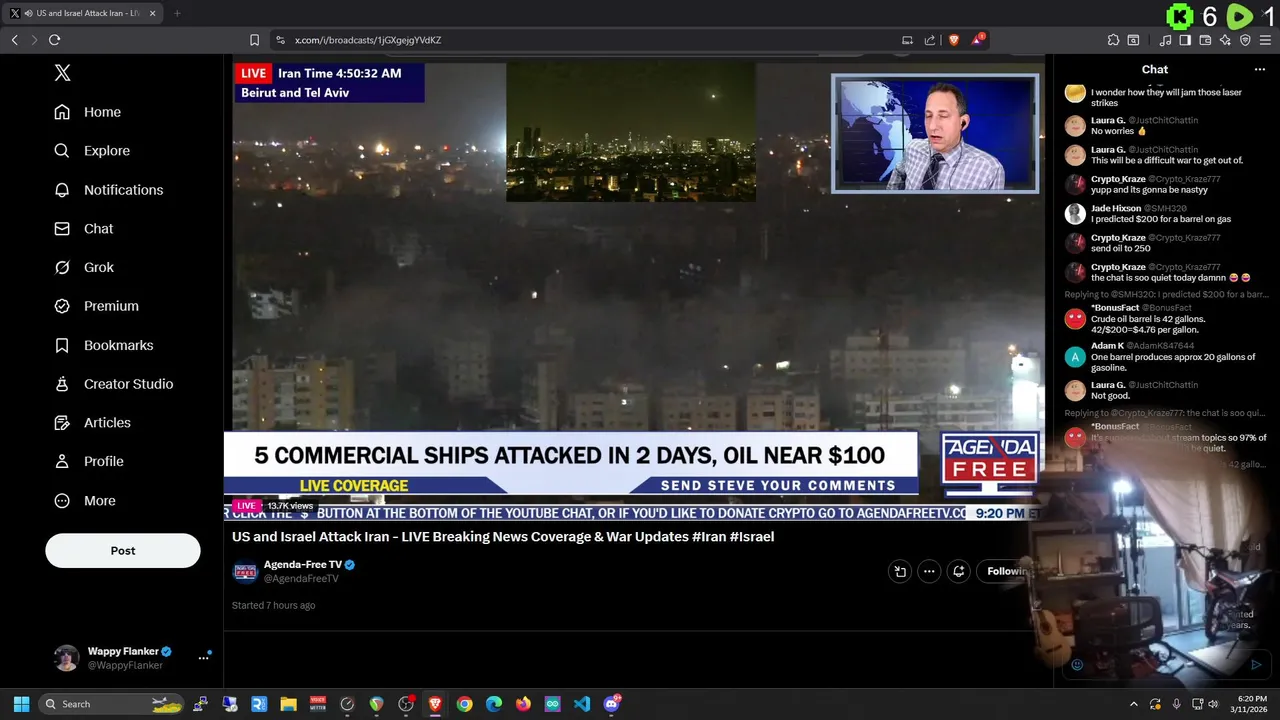The image size is (1280, 720).
Task: Open Articles in the sidebar
Action: tap(93, 423)
